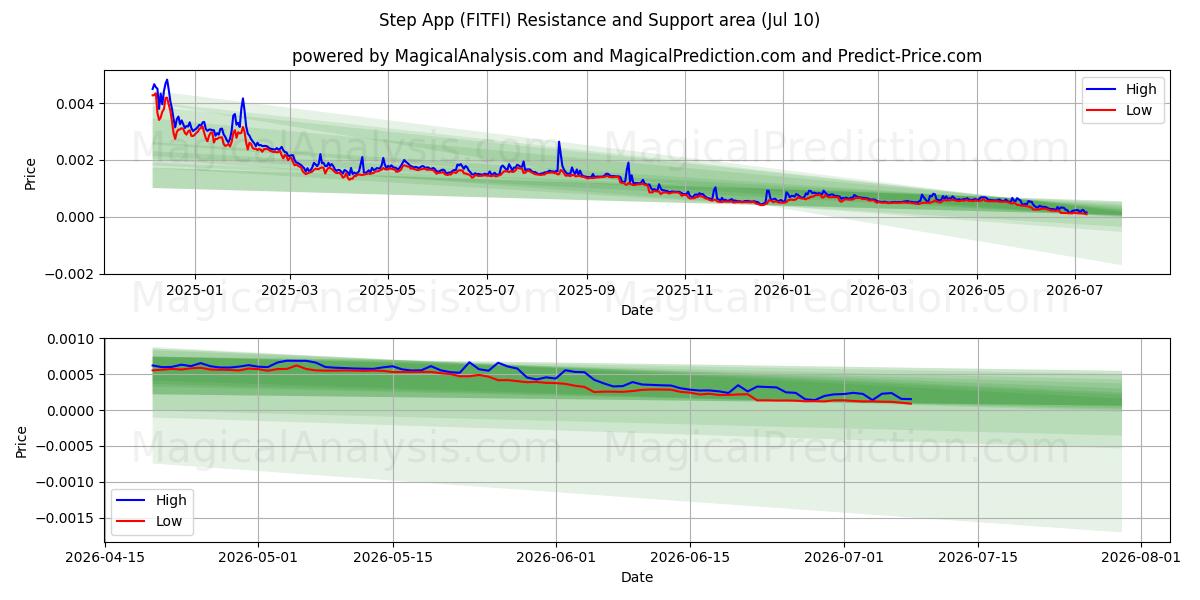Click the −0.002 price tick on top chart
The width and height of the screenshot is (1200, 600).
tap(71, 275)
